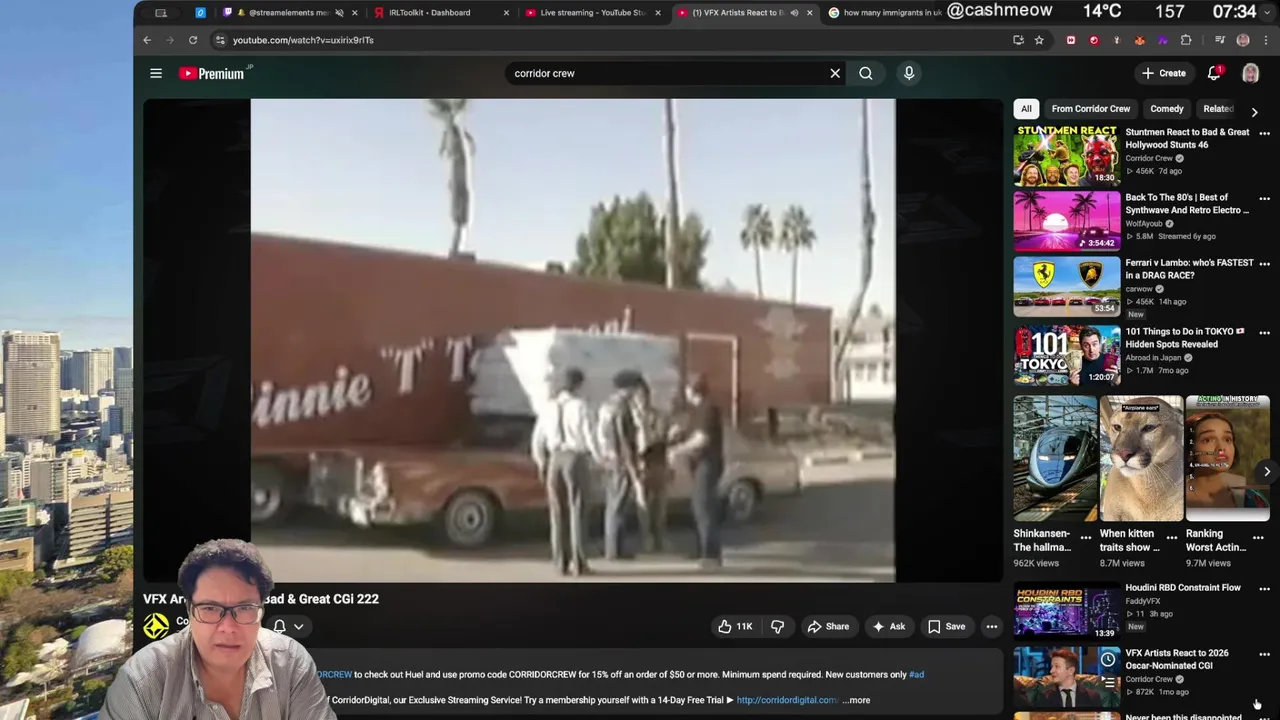The width and height of the screenshot is (1280, 720).
Task: Open the 'When kitten traits show' Short
Action: pos(1141,458)
